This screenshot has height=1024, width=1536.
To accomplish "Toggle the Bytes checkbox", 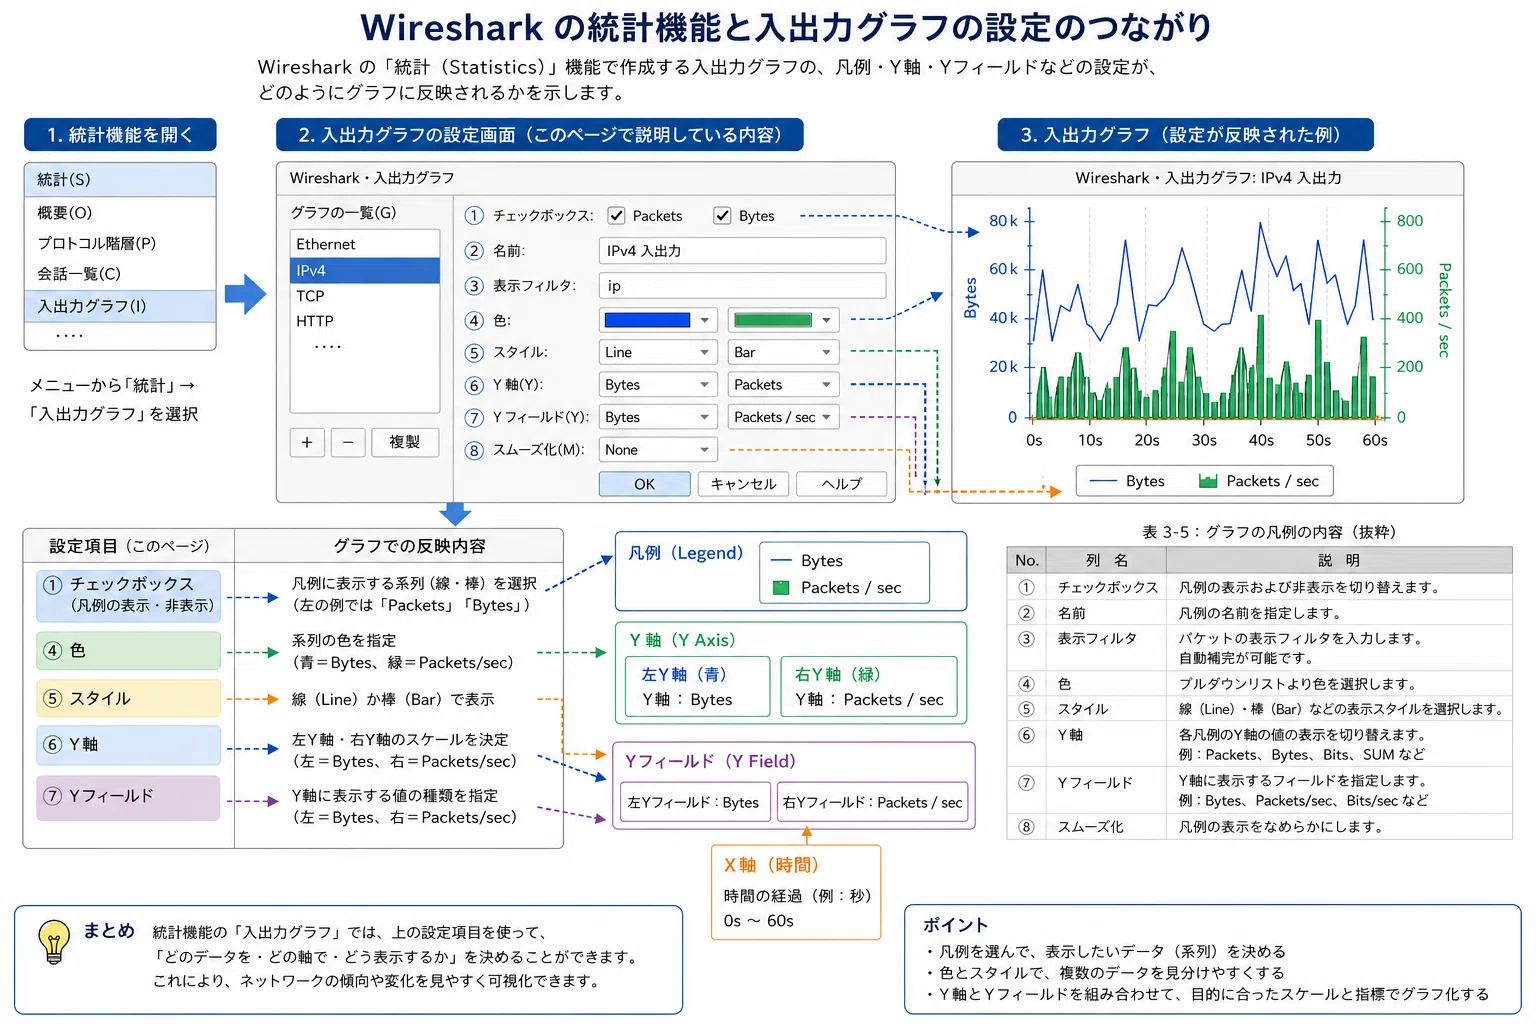I will [722, 216].
